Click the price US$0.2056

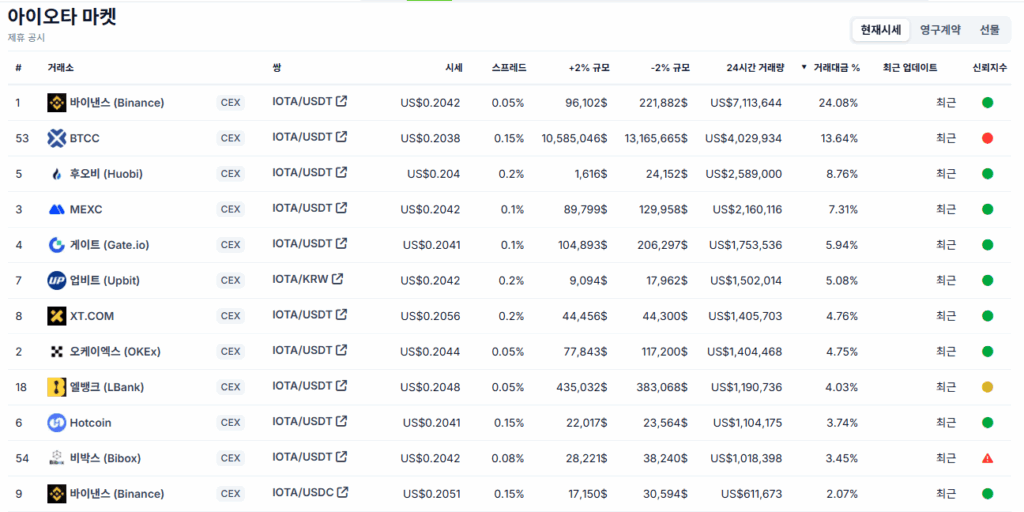click(430, 316)
